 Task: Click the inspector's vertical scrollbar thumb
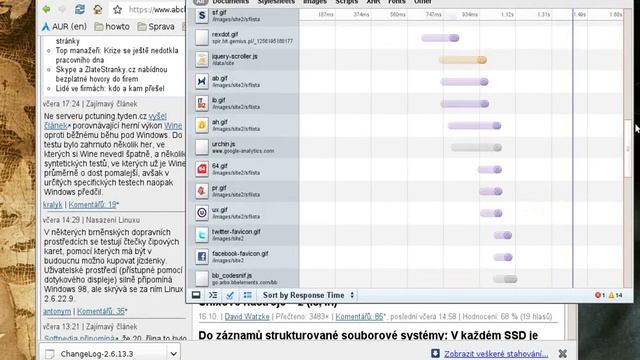click(628, 149)
